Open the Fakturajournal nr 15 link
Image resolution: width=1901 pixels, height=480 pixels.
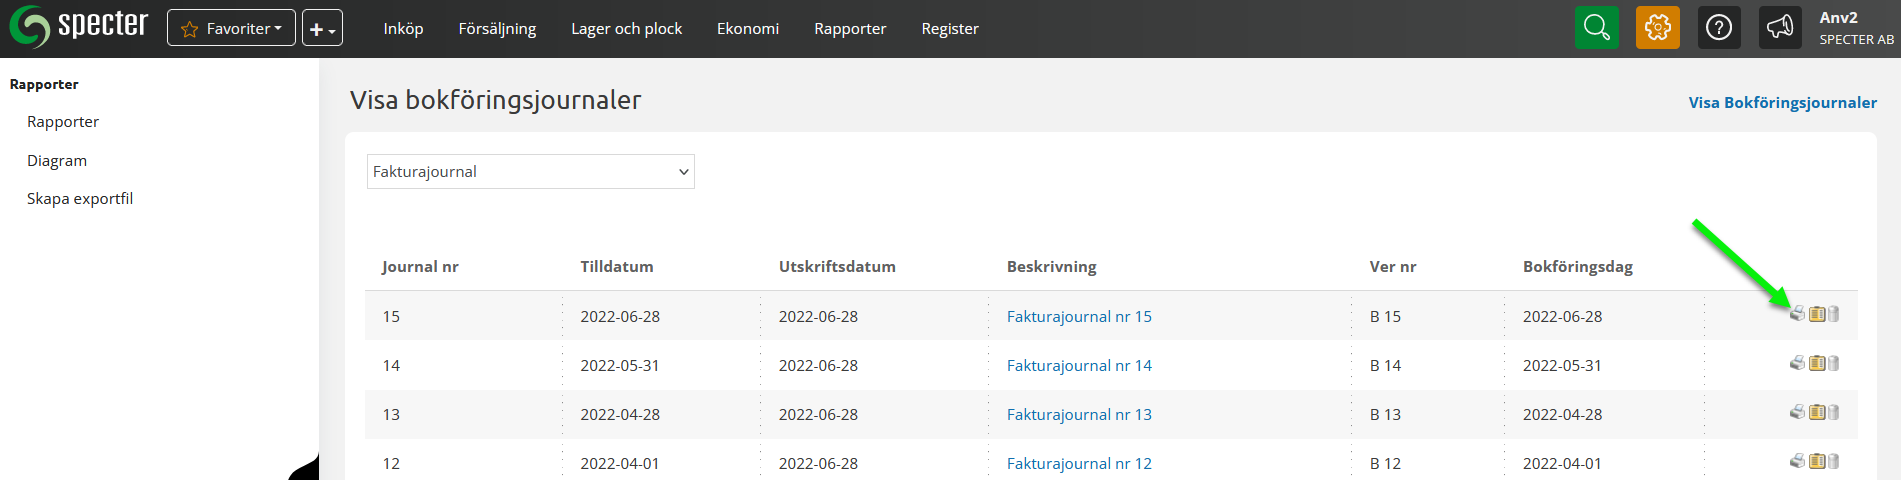pos(1079,317)
